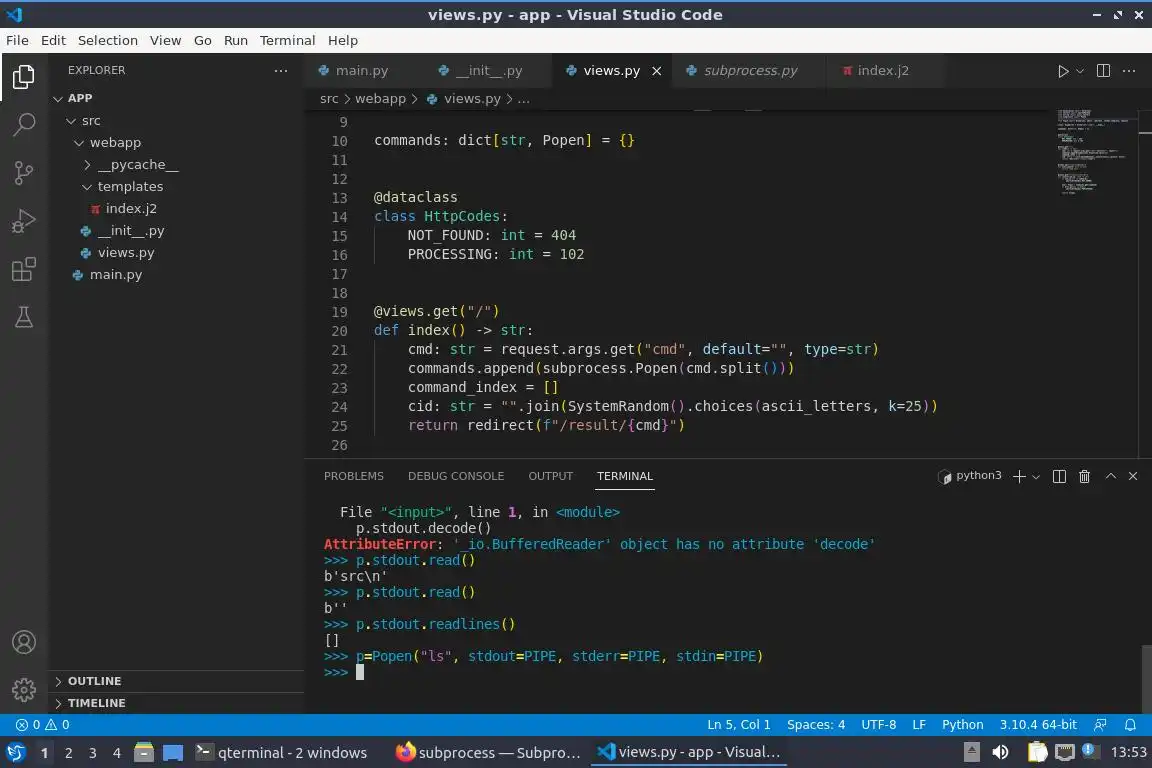1152x768 pixels.
Task: Open the Explorer view in activity bar
Action: [x=24, y=77]
